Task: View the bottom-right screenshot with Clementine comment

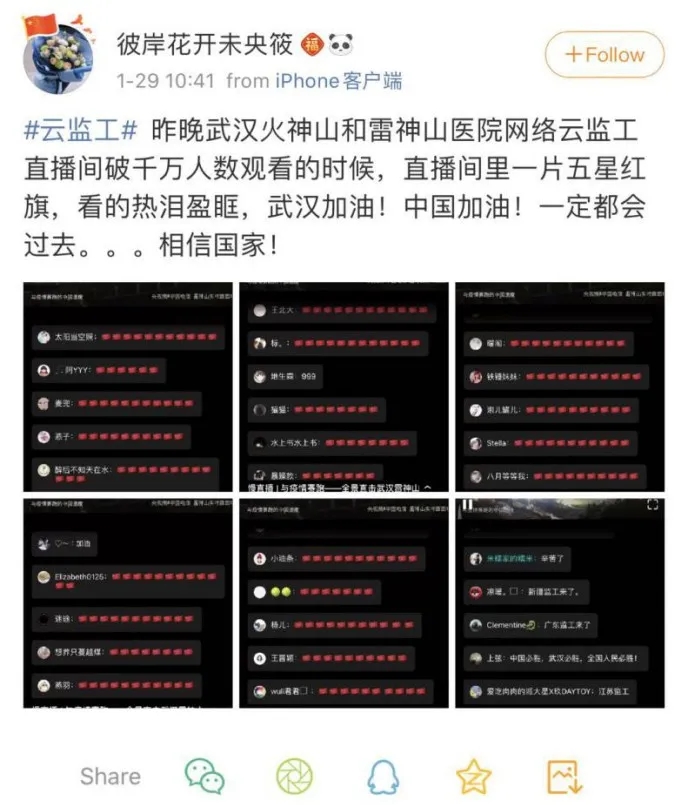Action: (x=560, y=603)
